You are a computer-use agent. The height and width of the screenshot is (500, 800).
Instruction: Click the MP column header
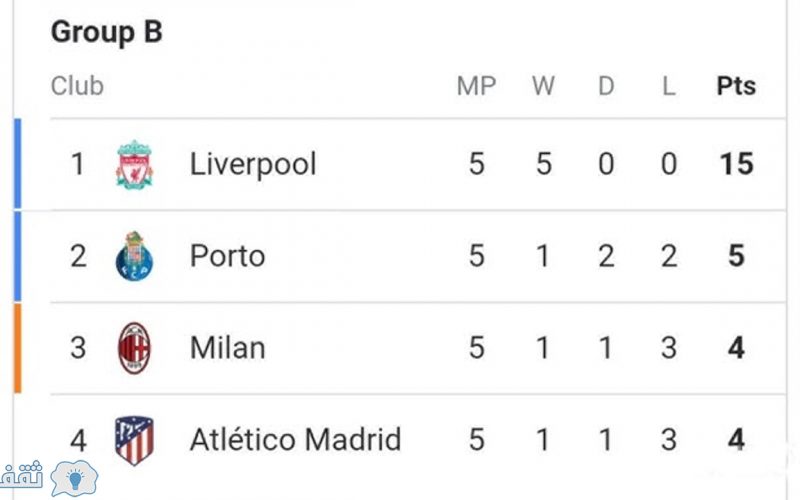[477, 86]
